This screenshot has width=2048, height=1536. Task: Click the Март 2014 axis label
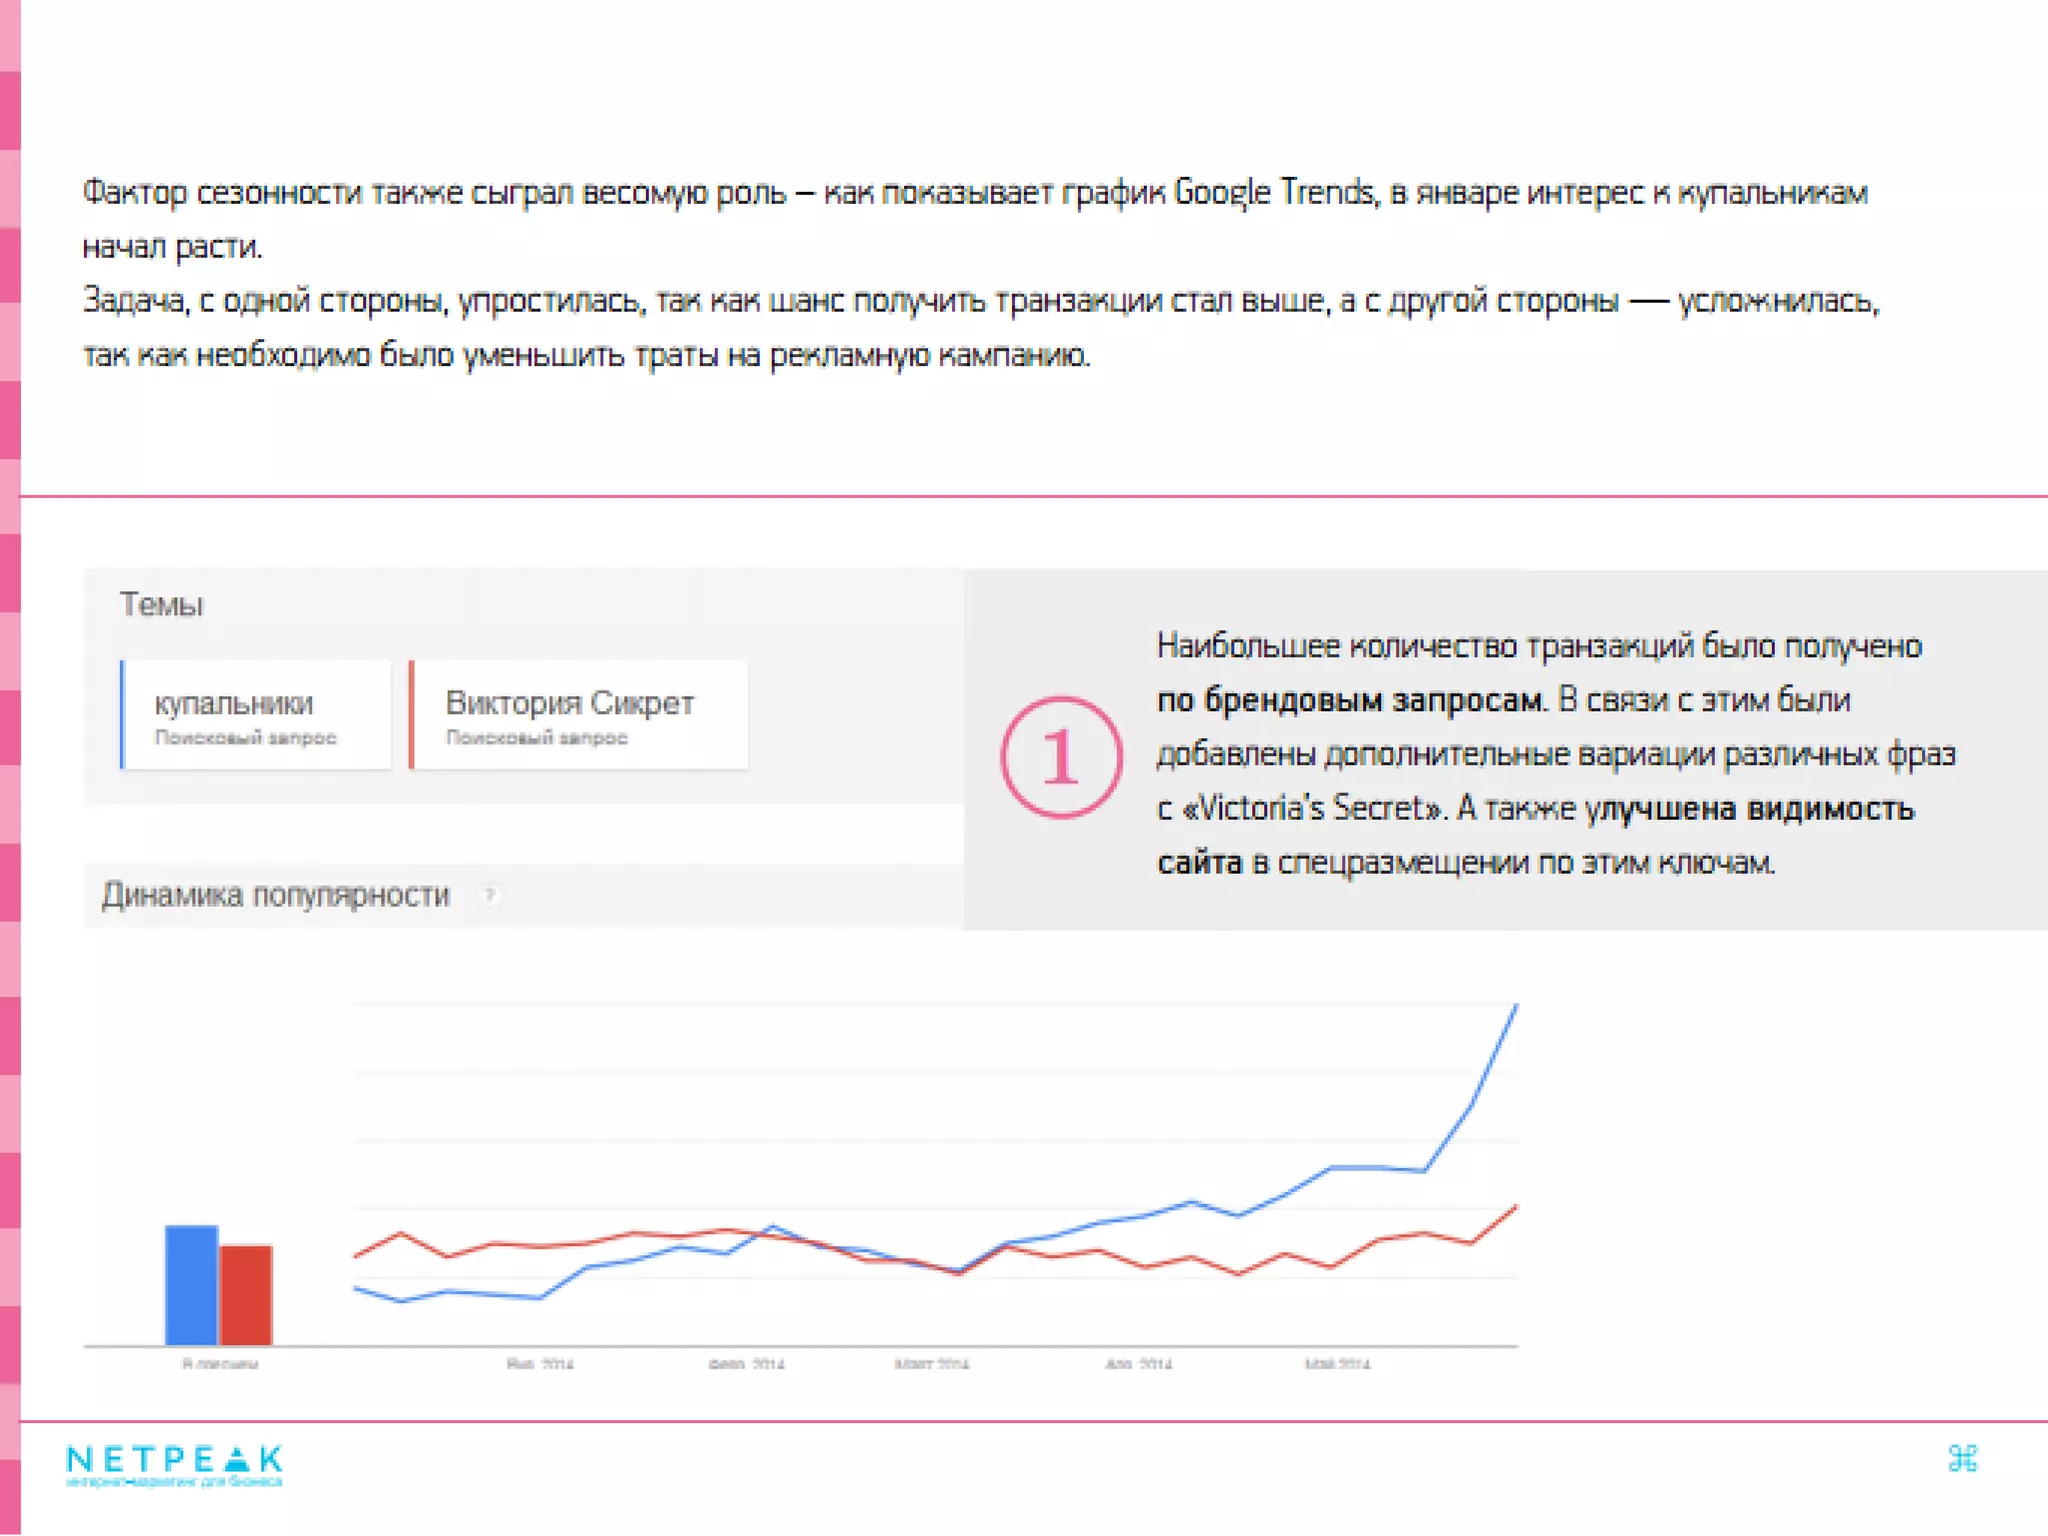931,1364
